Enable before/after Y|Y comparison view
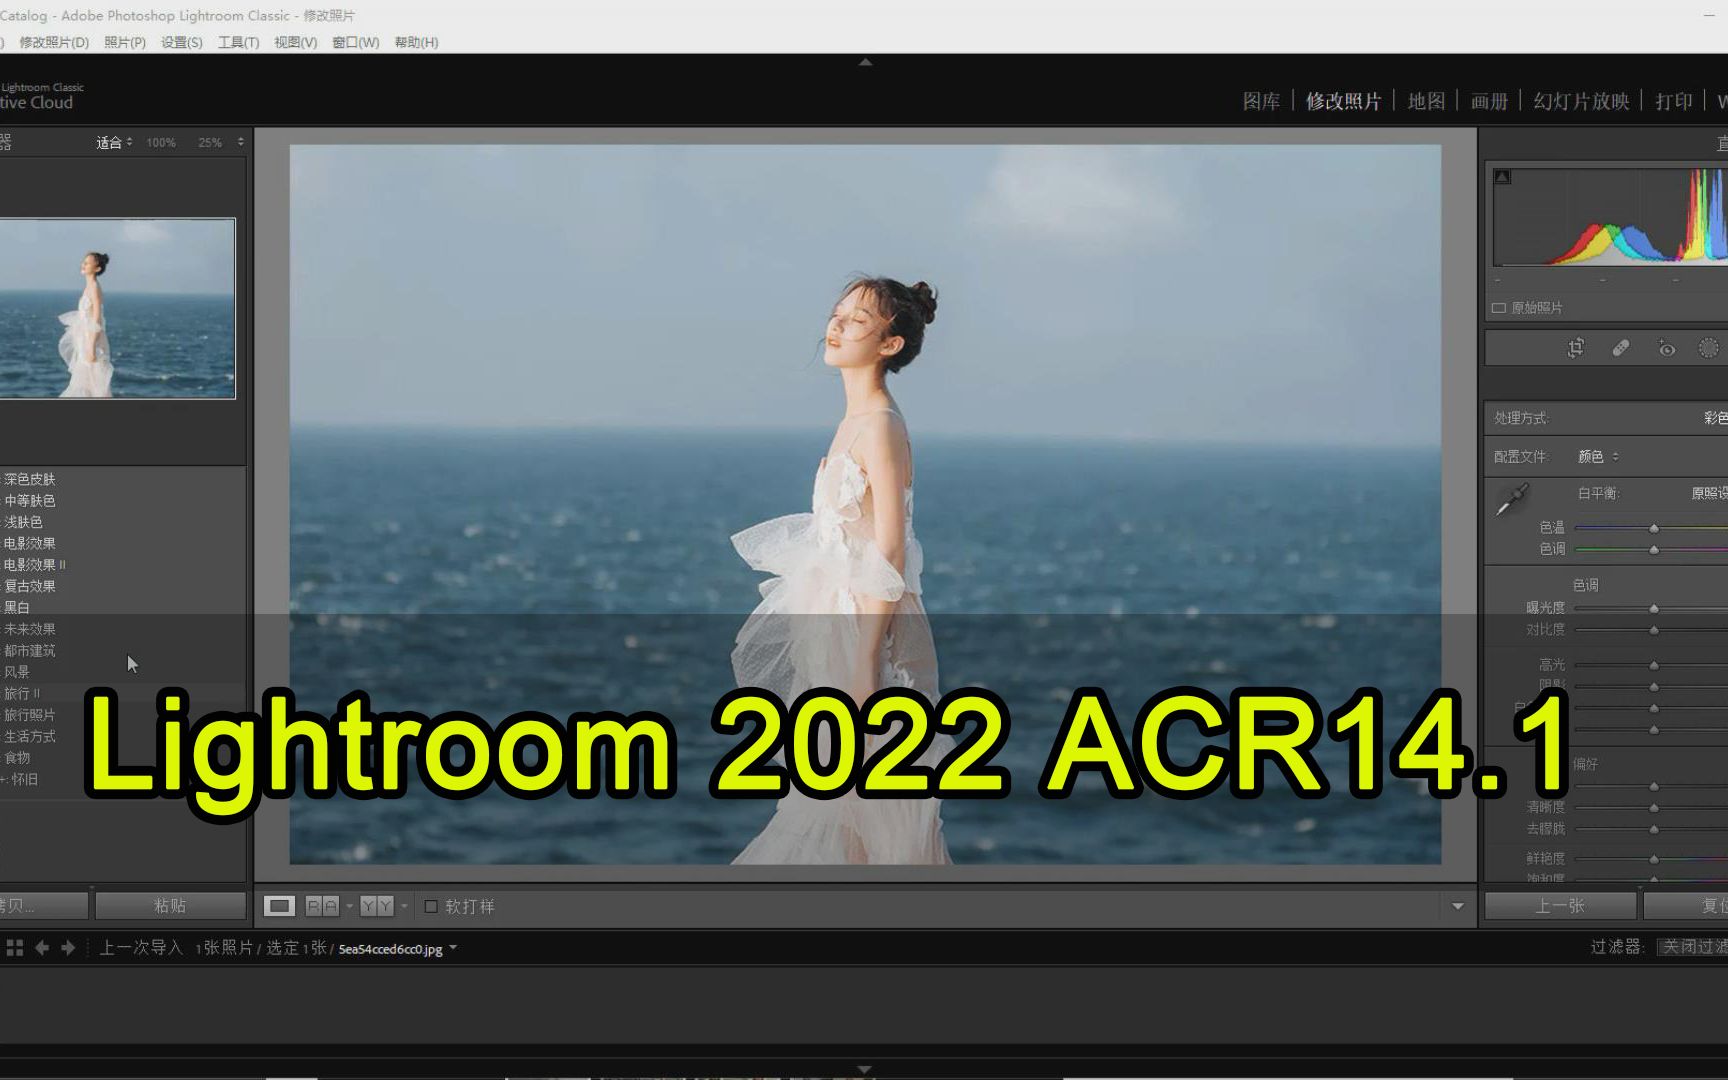The width and height of the screenshot is (1728, 1080). pos(377,906)
